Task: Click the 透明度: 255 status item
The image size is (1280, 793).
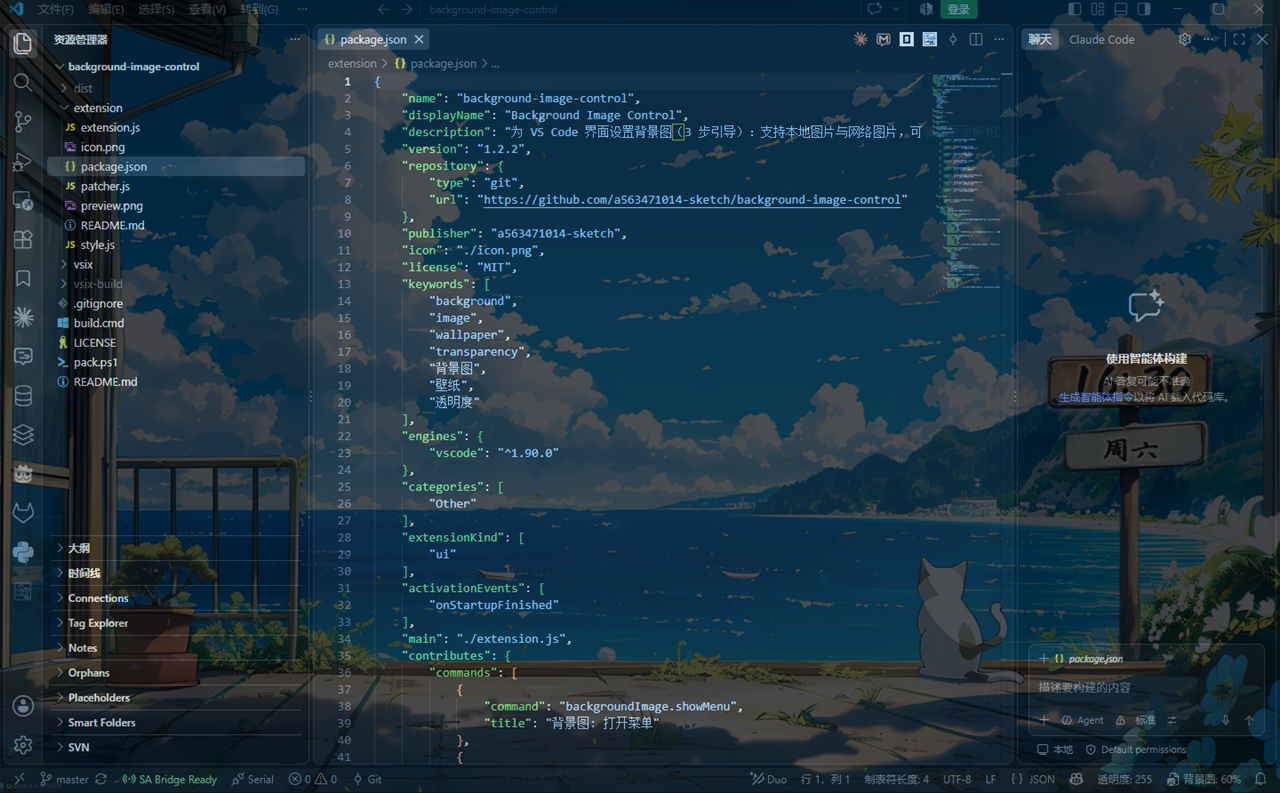Action: 1124,779
